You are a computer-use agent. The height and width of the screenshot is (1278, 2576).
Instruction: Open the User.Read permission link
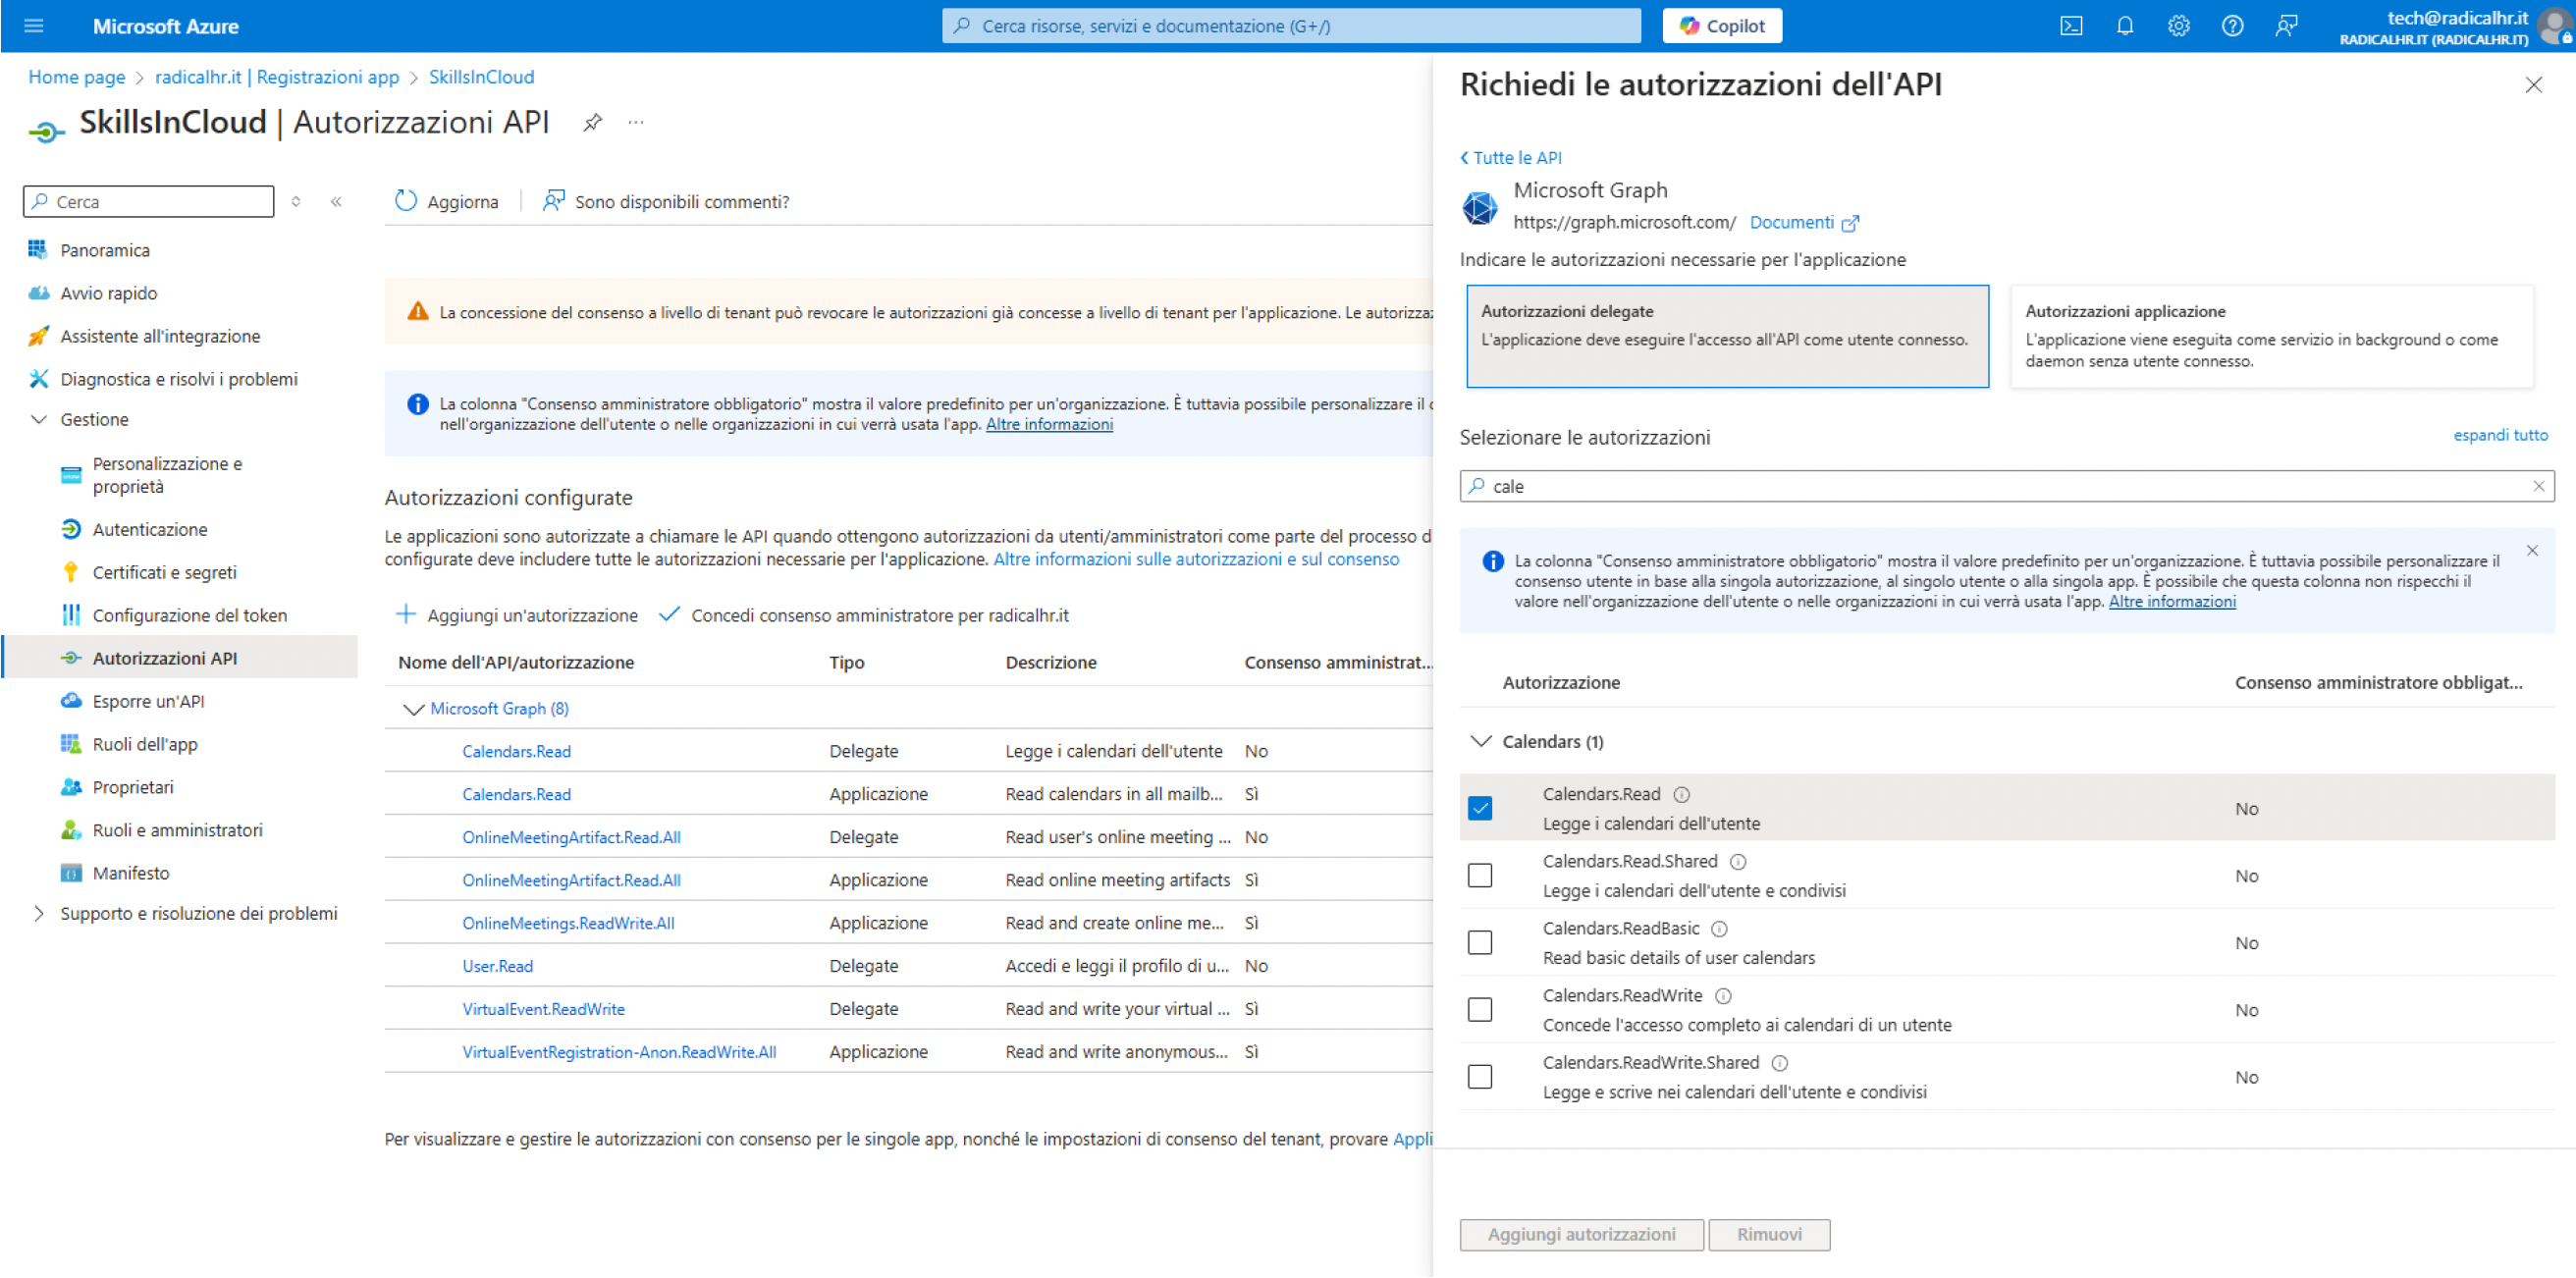pyautogui.click(x=498, y=967)
